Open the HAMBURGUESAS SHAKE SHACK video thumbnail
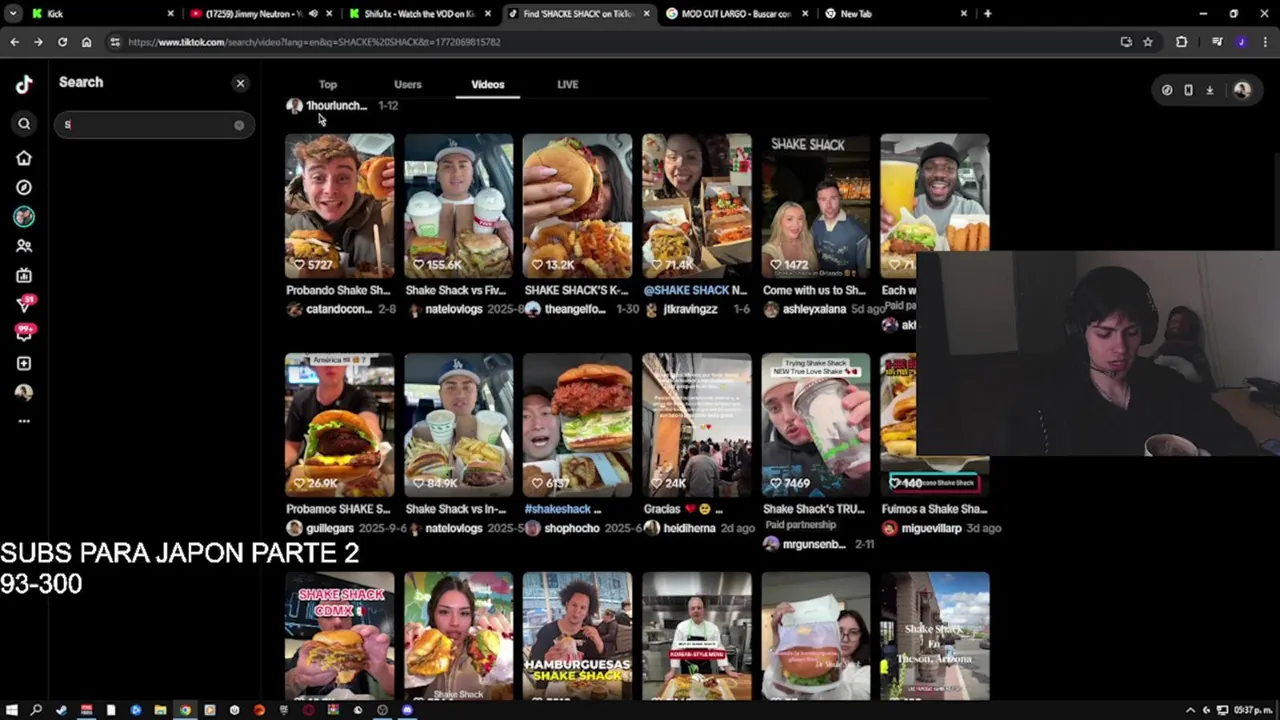Image resolution: width=1280 pixels, height=720 pixels. click(x=577, y=636)
